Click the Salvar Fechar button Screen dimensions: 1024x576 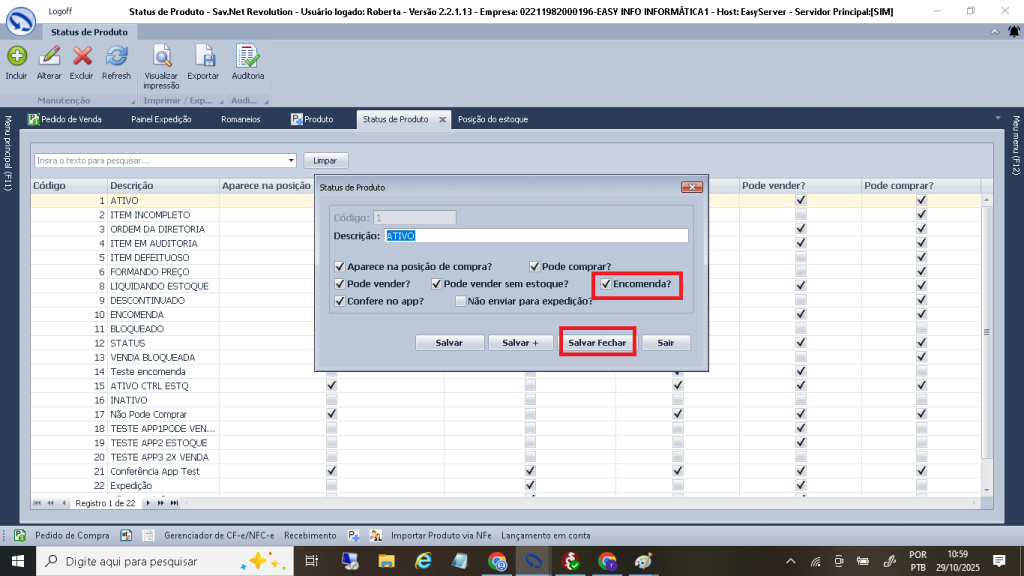pyautogui.click(x=597, y=343)
